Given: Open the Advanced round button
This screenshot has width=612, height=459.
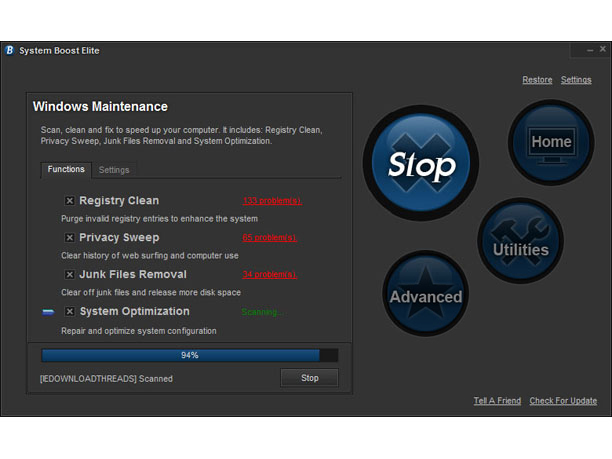Looking at the screenshot, I should tap(425, 293).
